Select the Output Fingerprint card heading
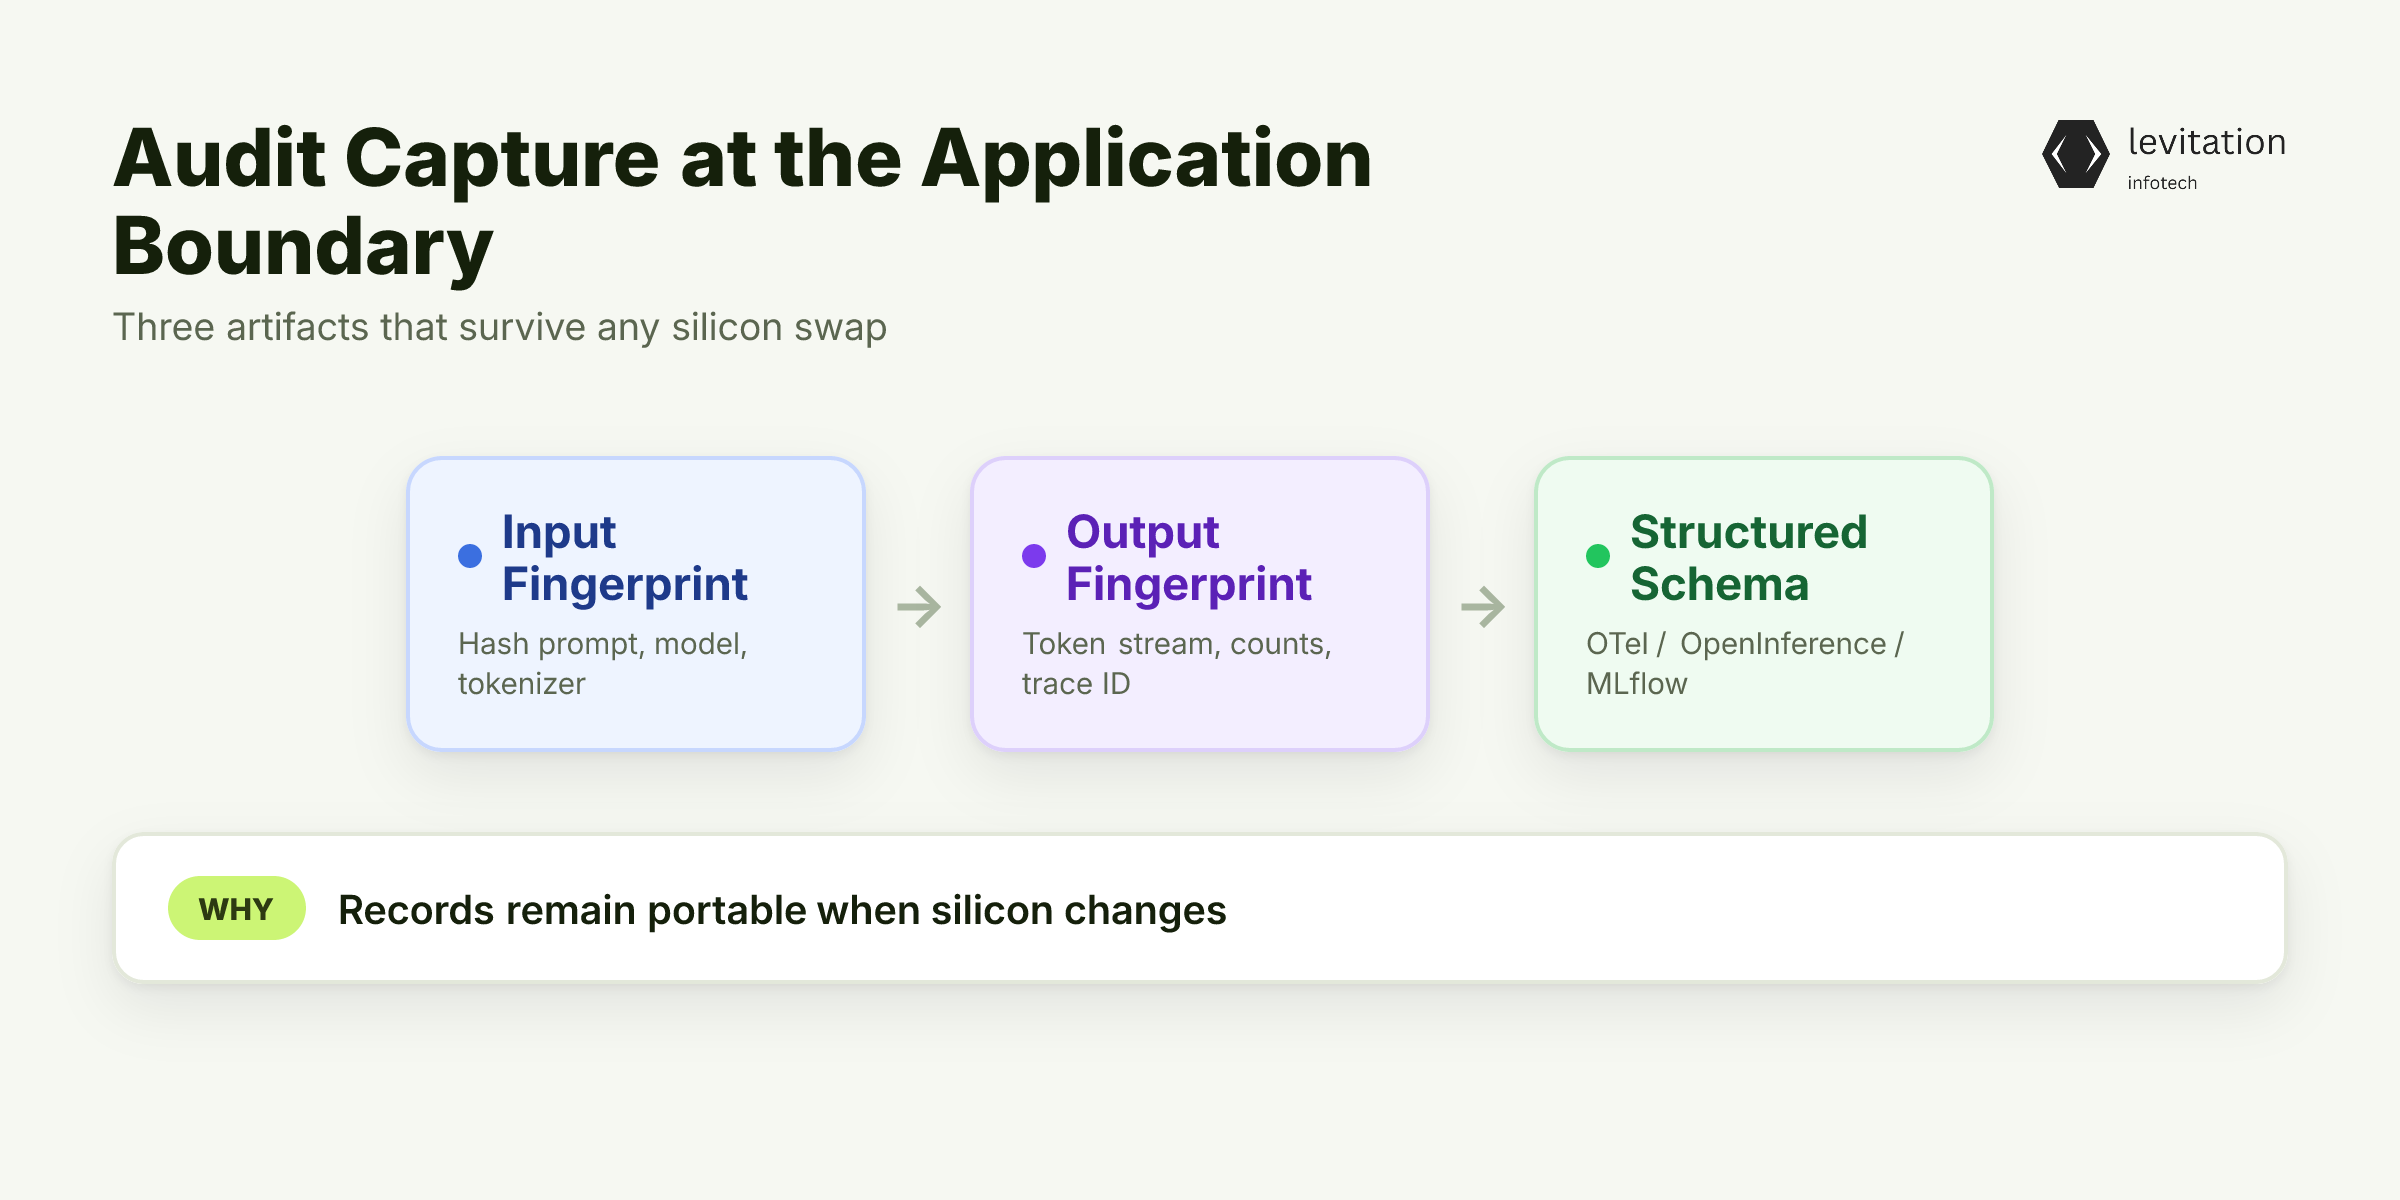2400x1200 pixels. click(1188, 557)
